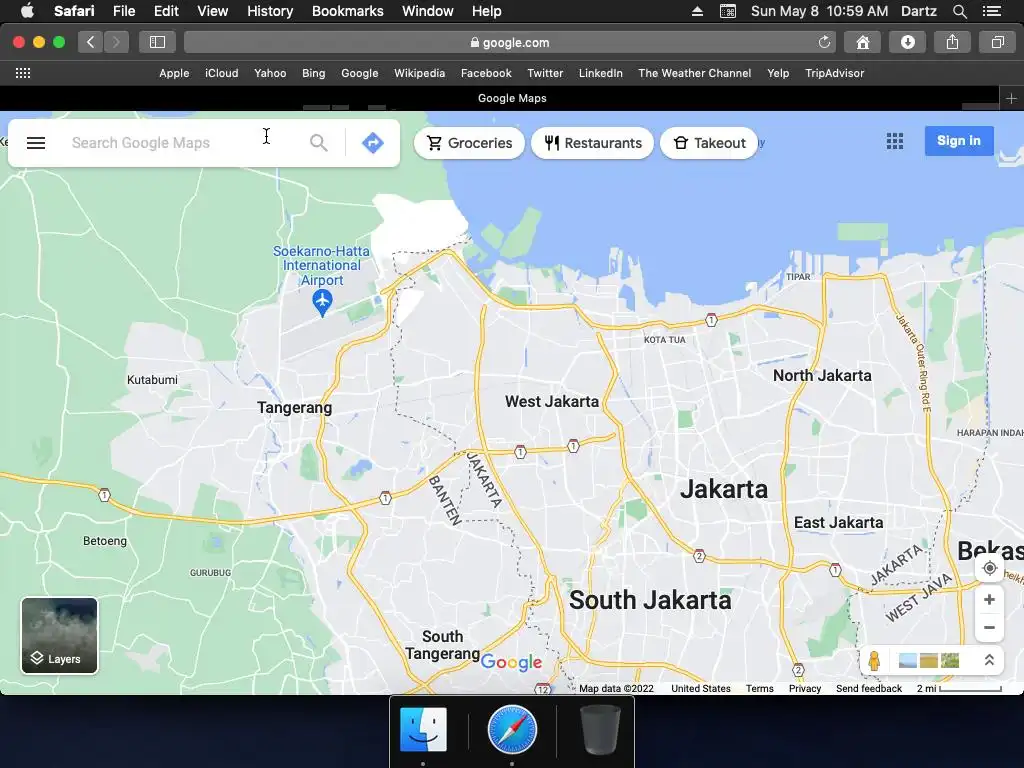Image resolution: width=1024 pixels, height=768 pixels.
Task: Open the File menu
Action: click(x=123, y=11)
